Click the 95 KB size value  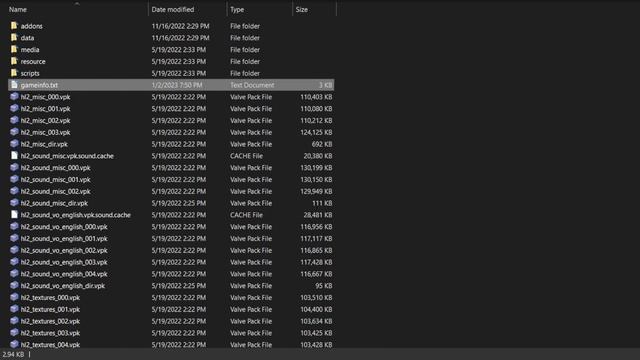pyautogui.click(x=323, y=286)
